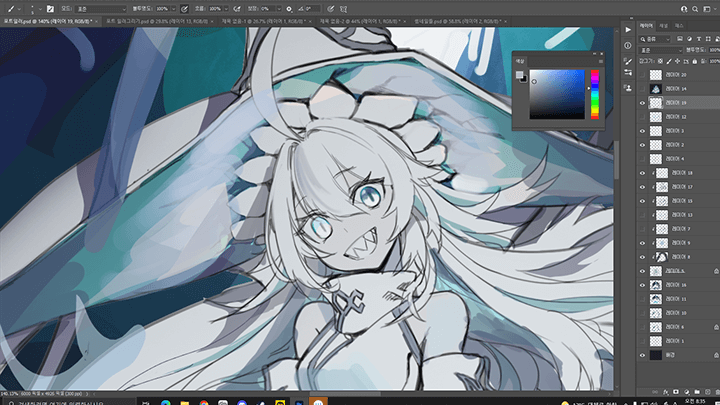720x405 pixels.
Task: Lock layer position icon
Action: point(678,61)
